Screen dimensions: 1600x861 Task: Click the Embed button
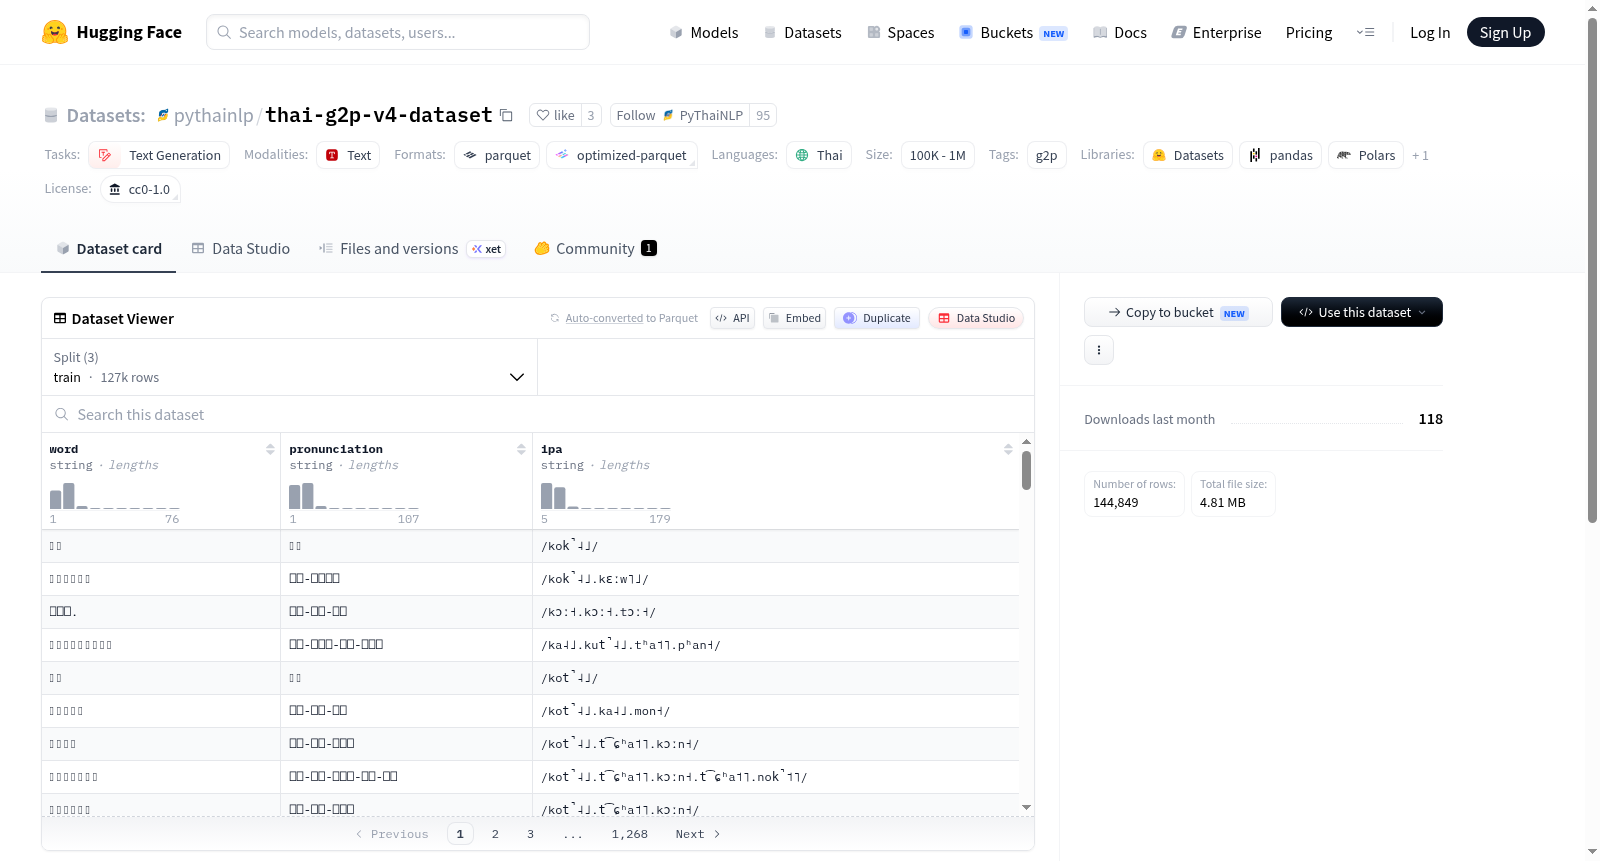point(794,318)
